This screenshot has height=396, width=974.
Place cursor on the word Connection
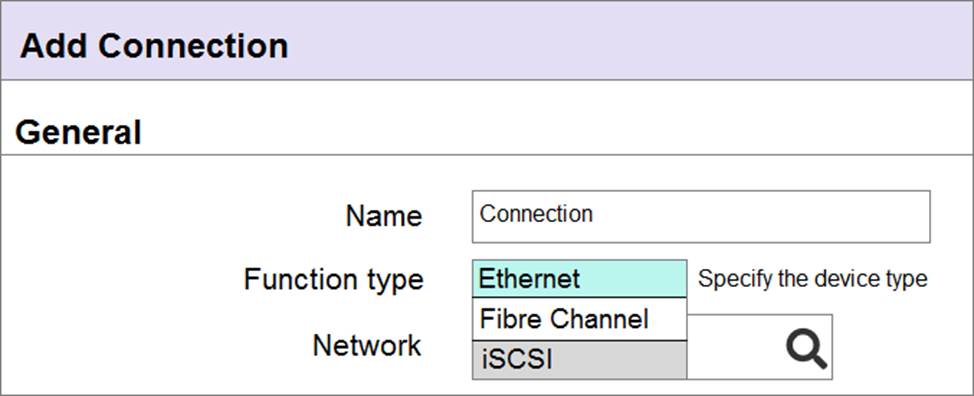coord(536,214)
